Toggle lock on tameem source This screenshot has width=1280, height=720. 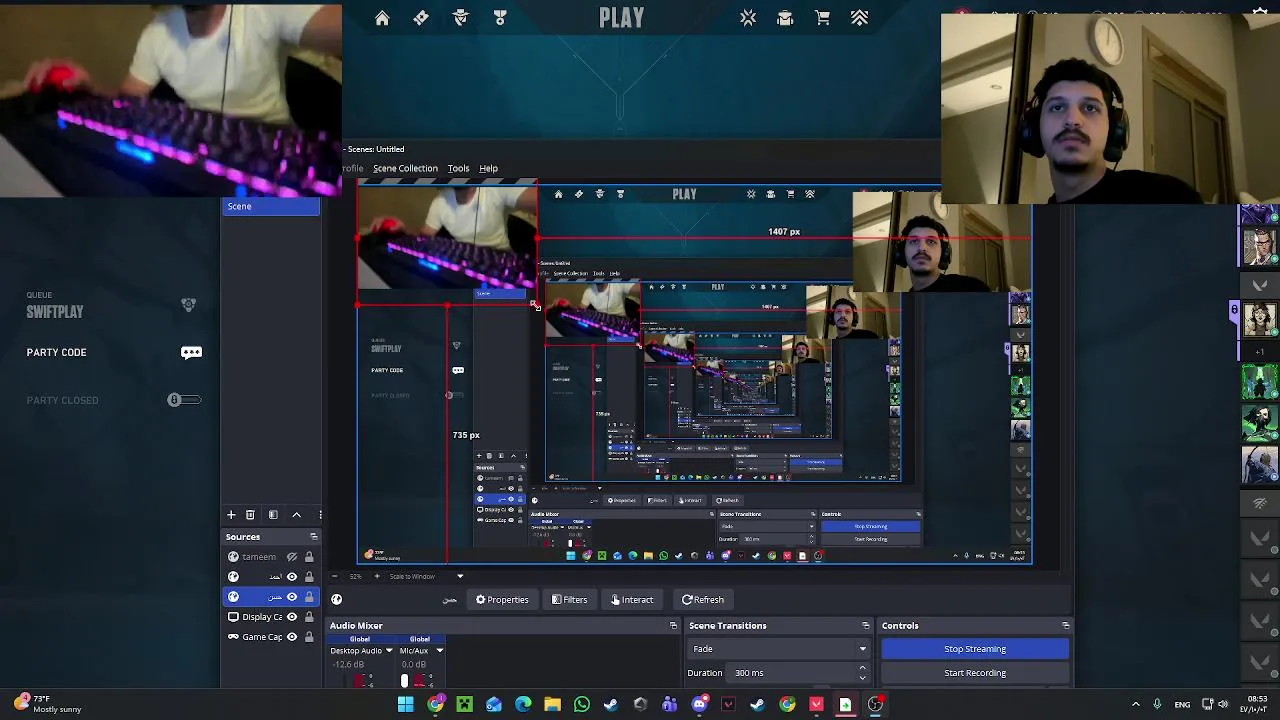click(x=309, y=557)
